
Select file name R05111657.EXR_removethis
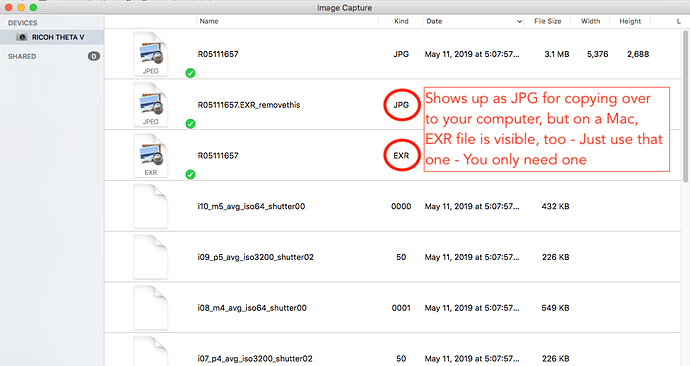(x=249, y=105)
